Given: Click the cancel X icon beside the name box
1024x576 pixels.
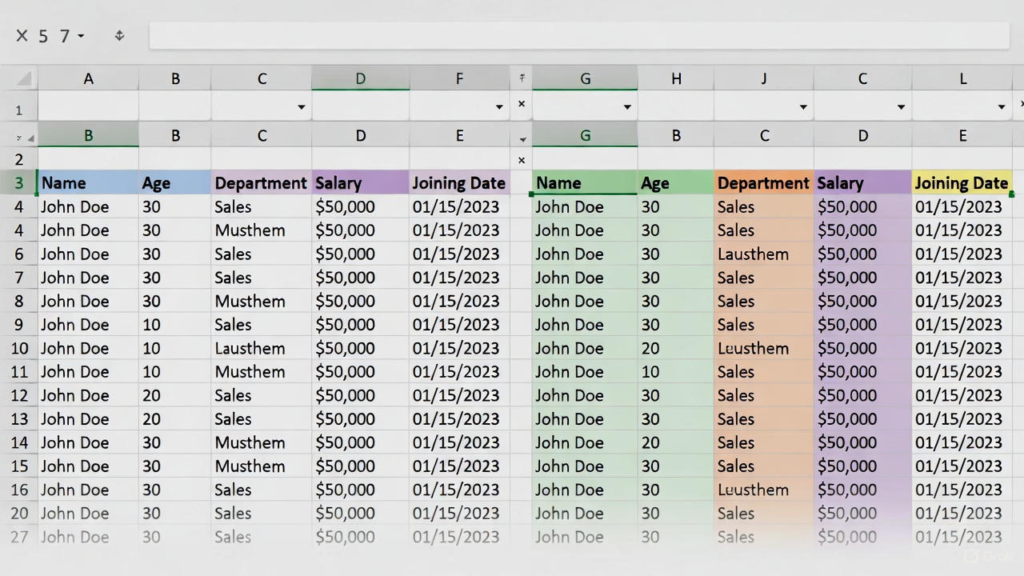Looking at the screenshot, I should [21, 36].
